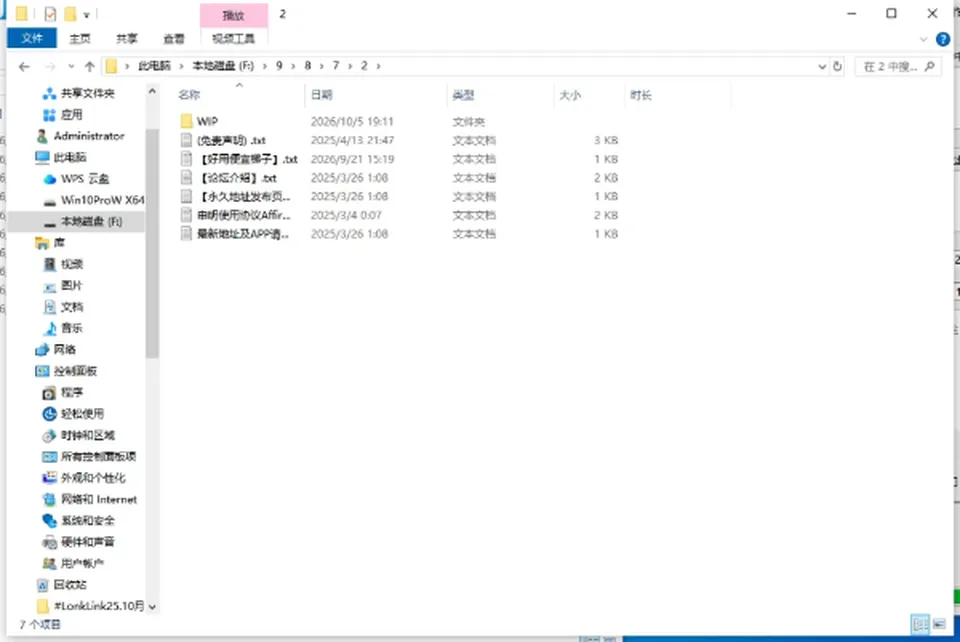Viewport: 960px width, 642px height.
Task: Click the 控制面板 icon in the navigation pane
Action: (42, 371)
